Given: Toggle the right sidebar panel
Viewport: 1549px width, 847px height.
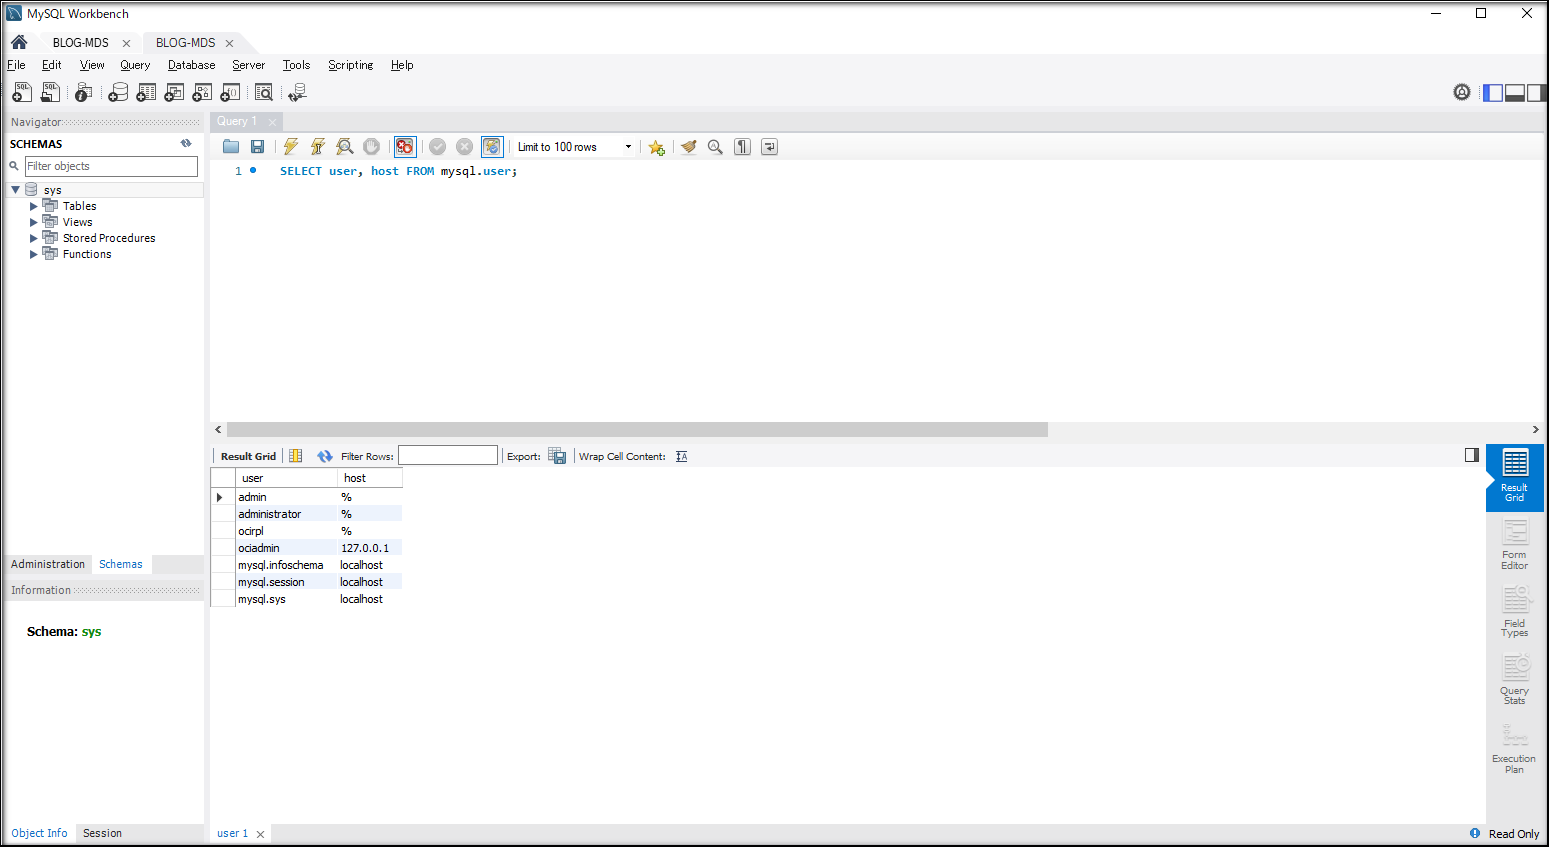Looking at the screenshot, I should [1535, 93].
